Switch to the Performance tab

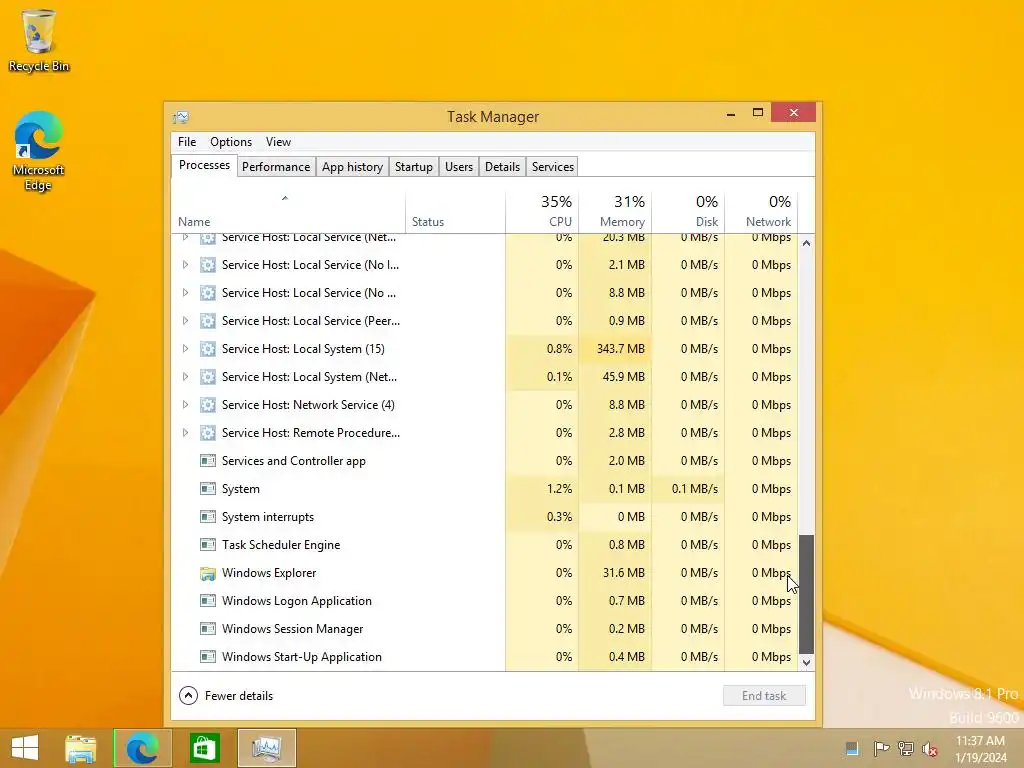[276, 167]
